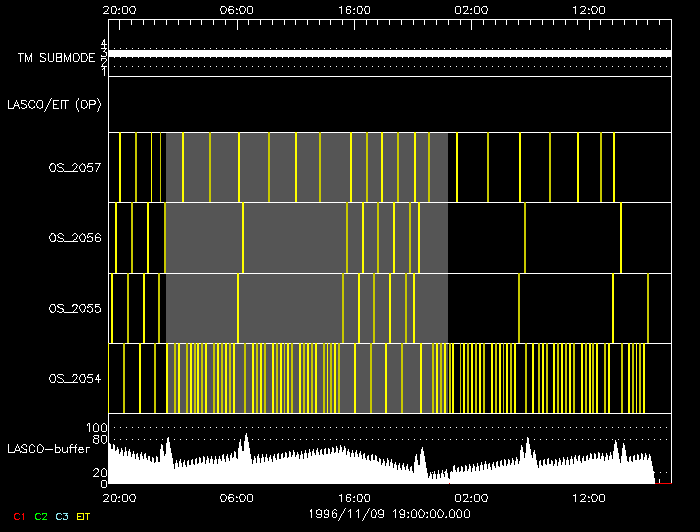Click the red C1 legend entry
This screenshot has width=700, height=532.
18,516
